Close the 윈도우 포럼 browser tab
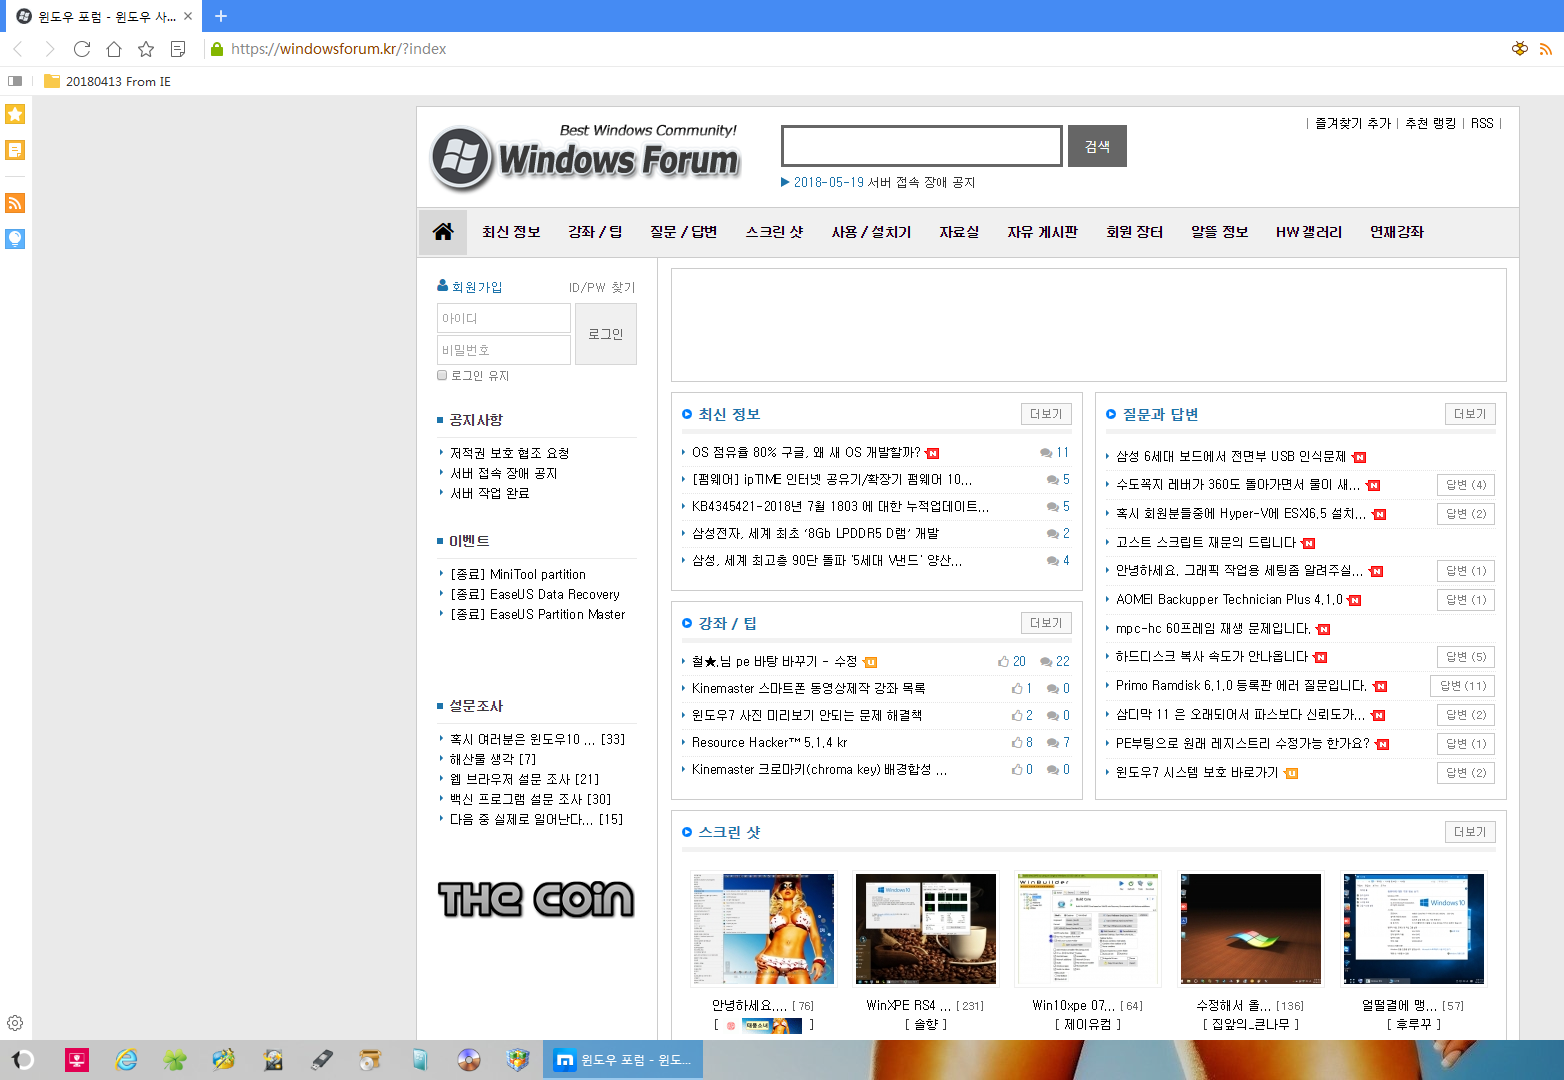 coord(188,16)
